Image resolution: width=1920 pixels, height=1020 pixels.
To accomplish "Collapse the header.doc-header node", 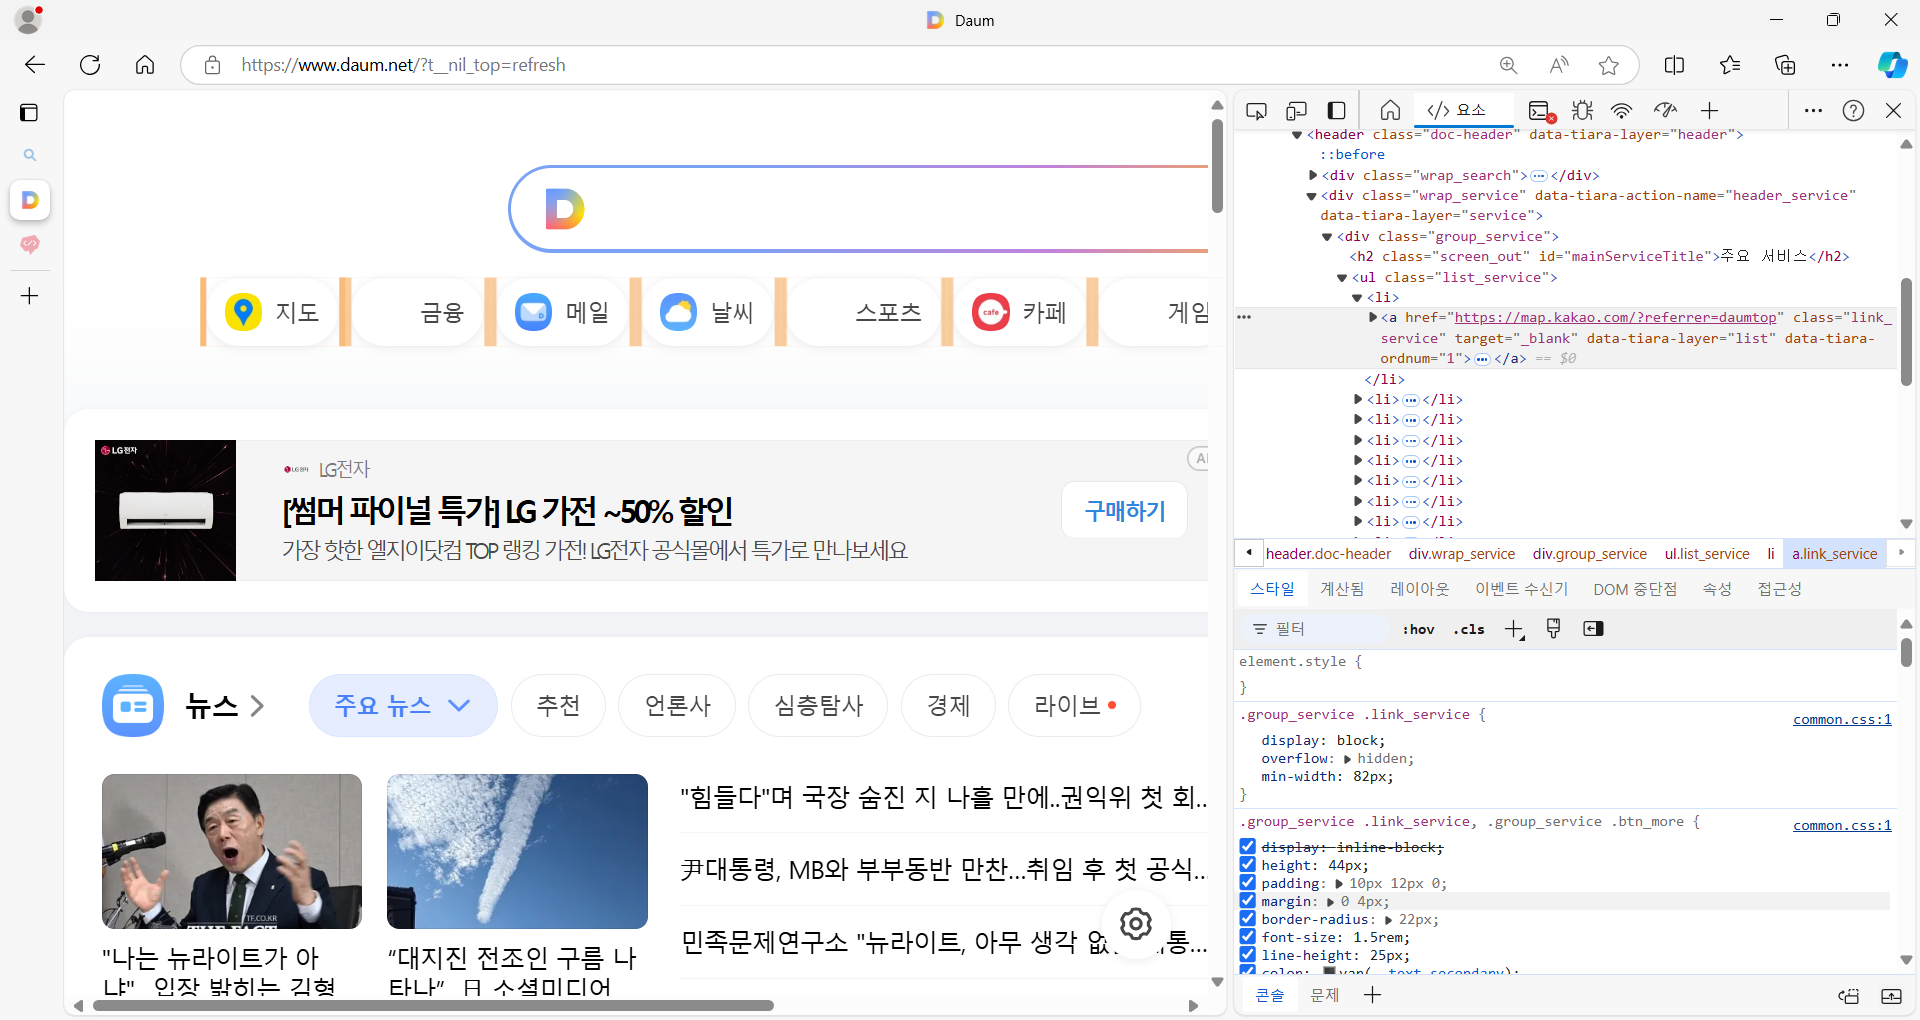I will 1297,135.
